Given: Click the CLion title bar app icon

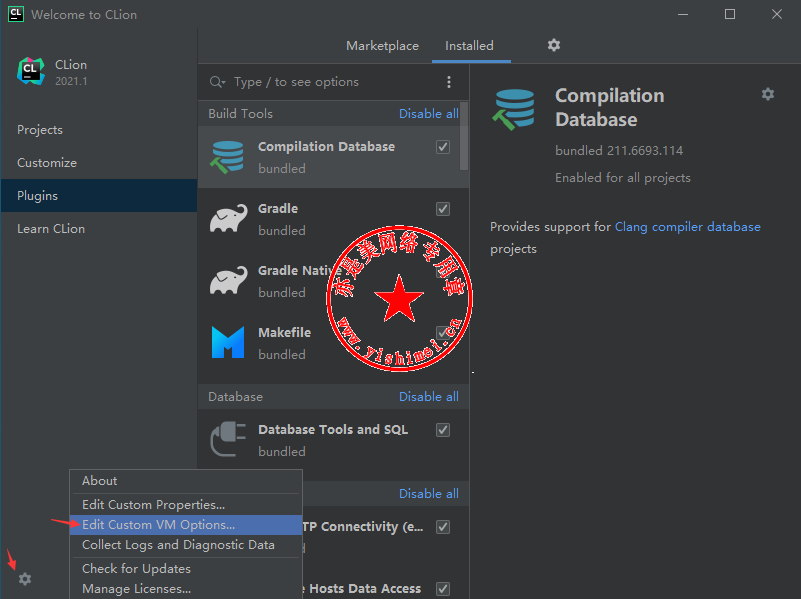Looking at the screenshot, I should point(16,14).
